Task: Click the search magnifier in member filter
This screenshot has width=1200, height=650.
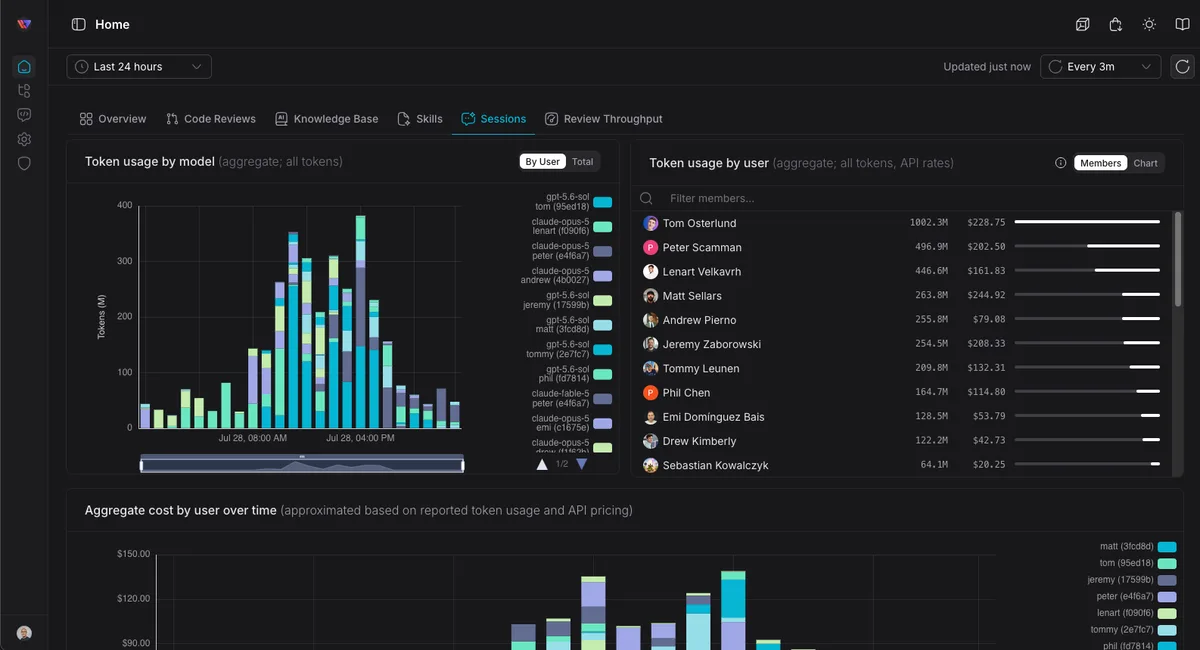Action: click(x=647, y=198)
